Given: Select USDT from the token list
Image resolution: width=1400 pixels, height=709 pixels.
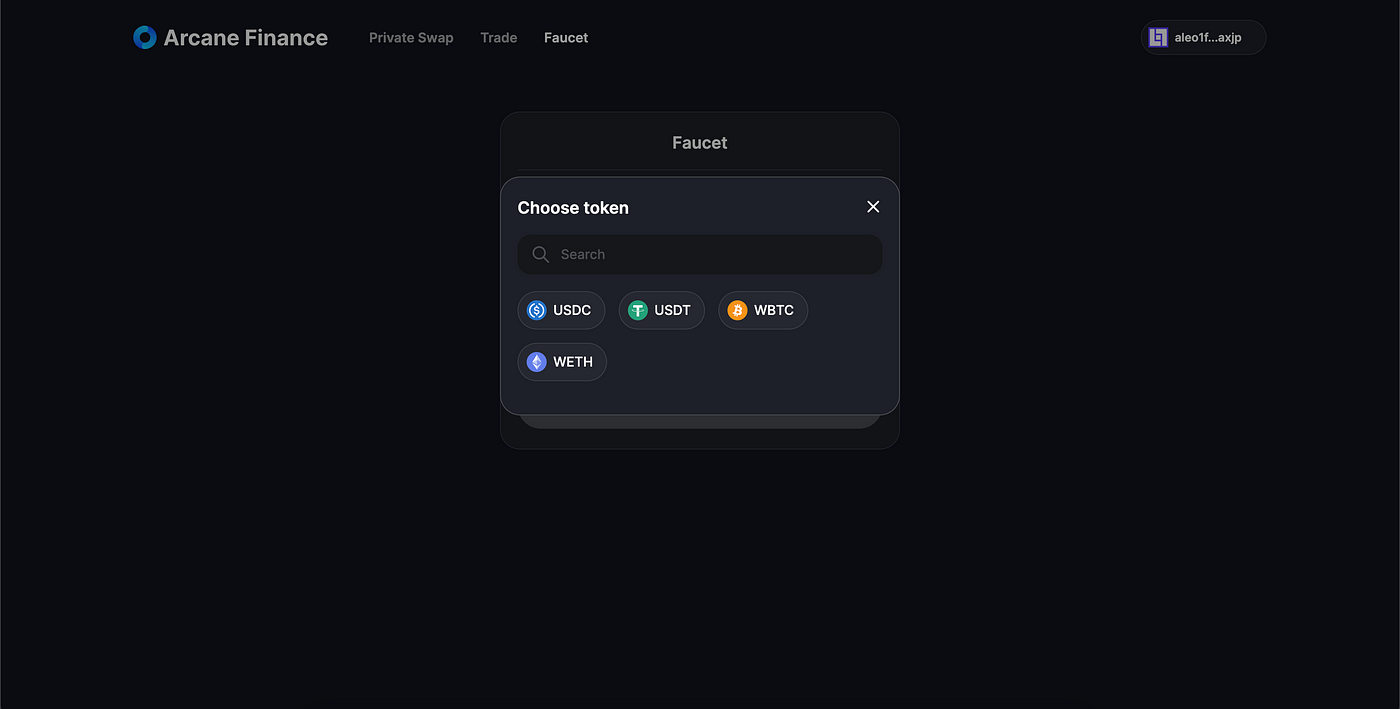Looking at the screenshot, I should click(661, 310).
